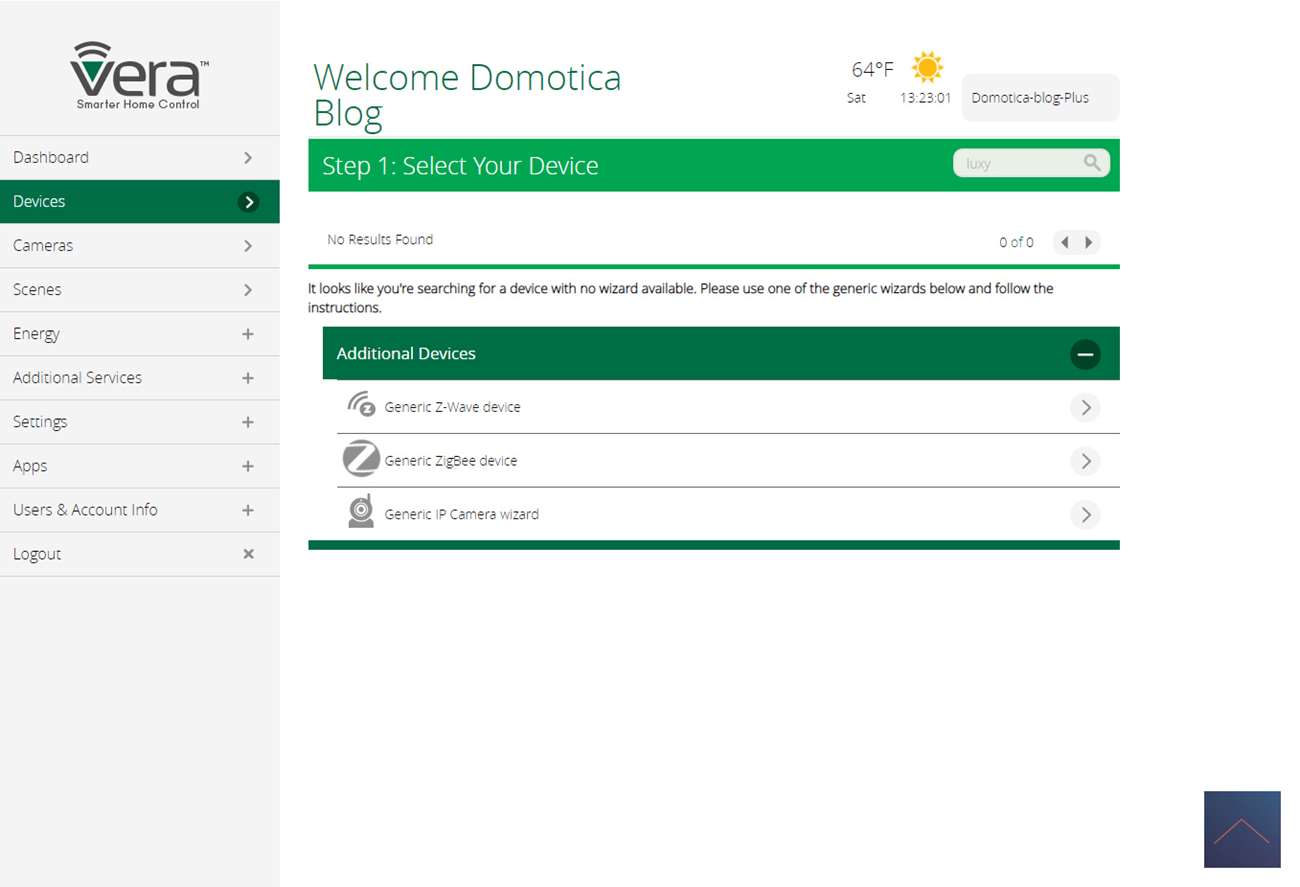Viewport: 1300px width, 887px height.
Task: Click the scroll-to-top arrow icon
Action: coord(1241,829)
